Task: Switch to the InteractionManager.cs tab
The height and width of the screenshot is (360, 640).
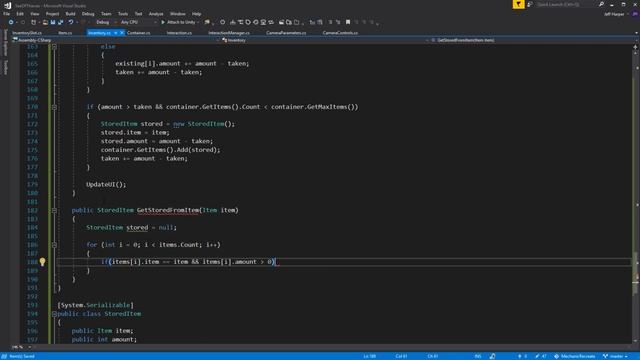Action: (229, 33)
